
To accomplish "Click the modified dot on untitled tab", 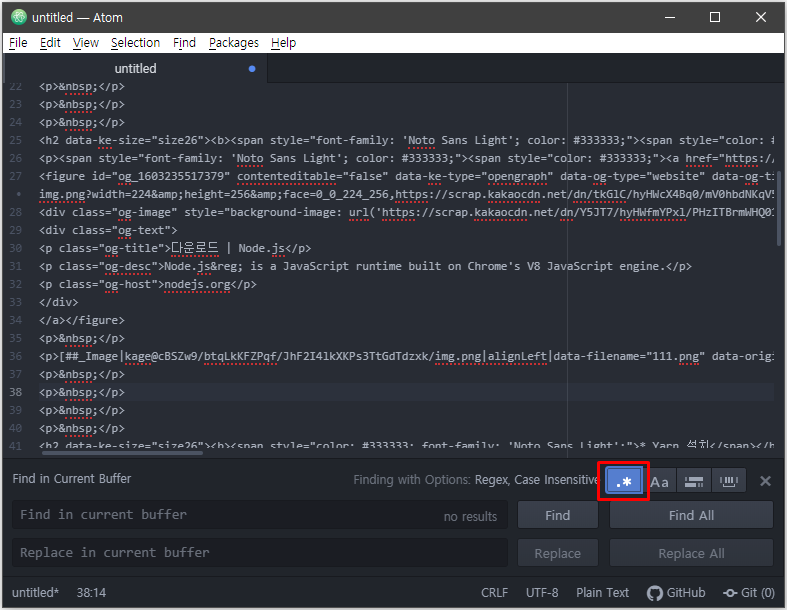I will click(252, 69).
